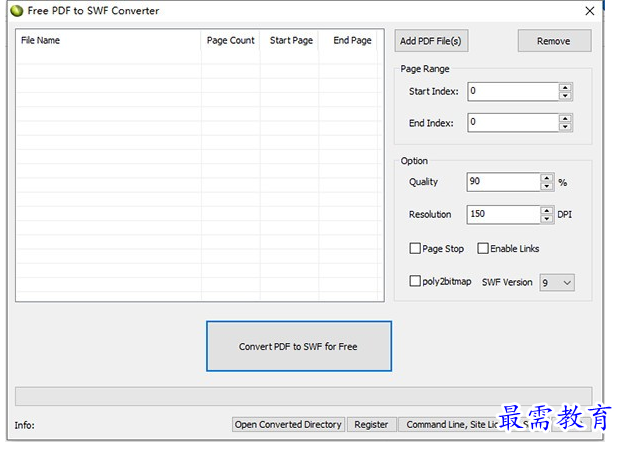This screenshot has height=449, width=620.
Task: Focus the Start Index input field
Action: pos(513,91)
